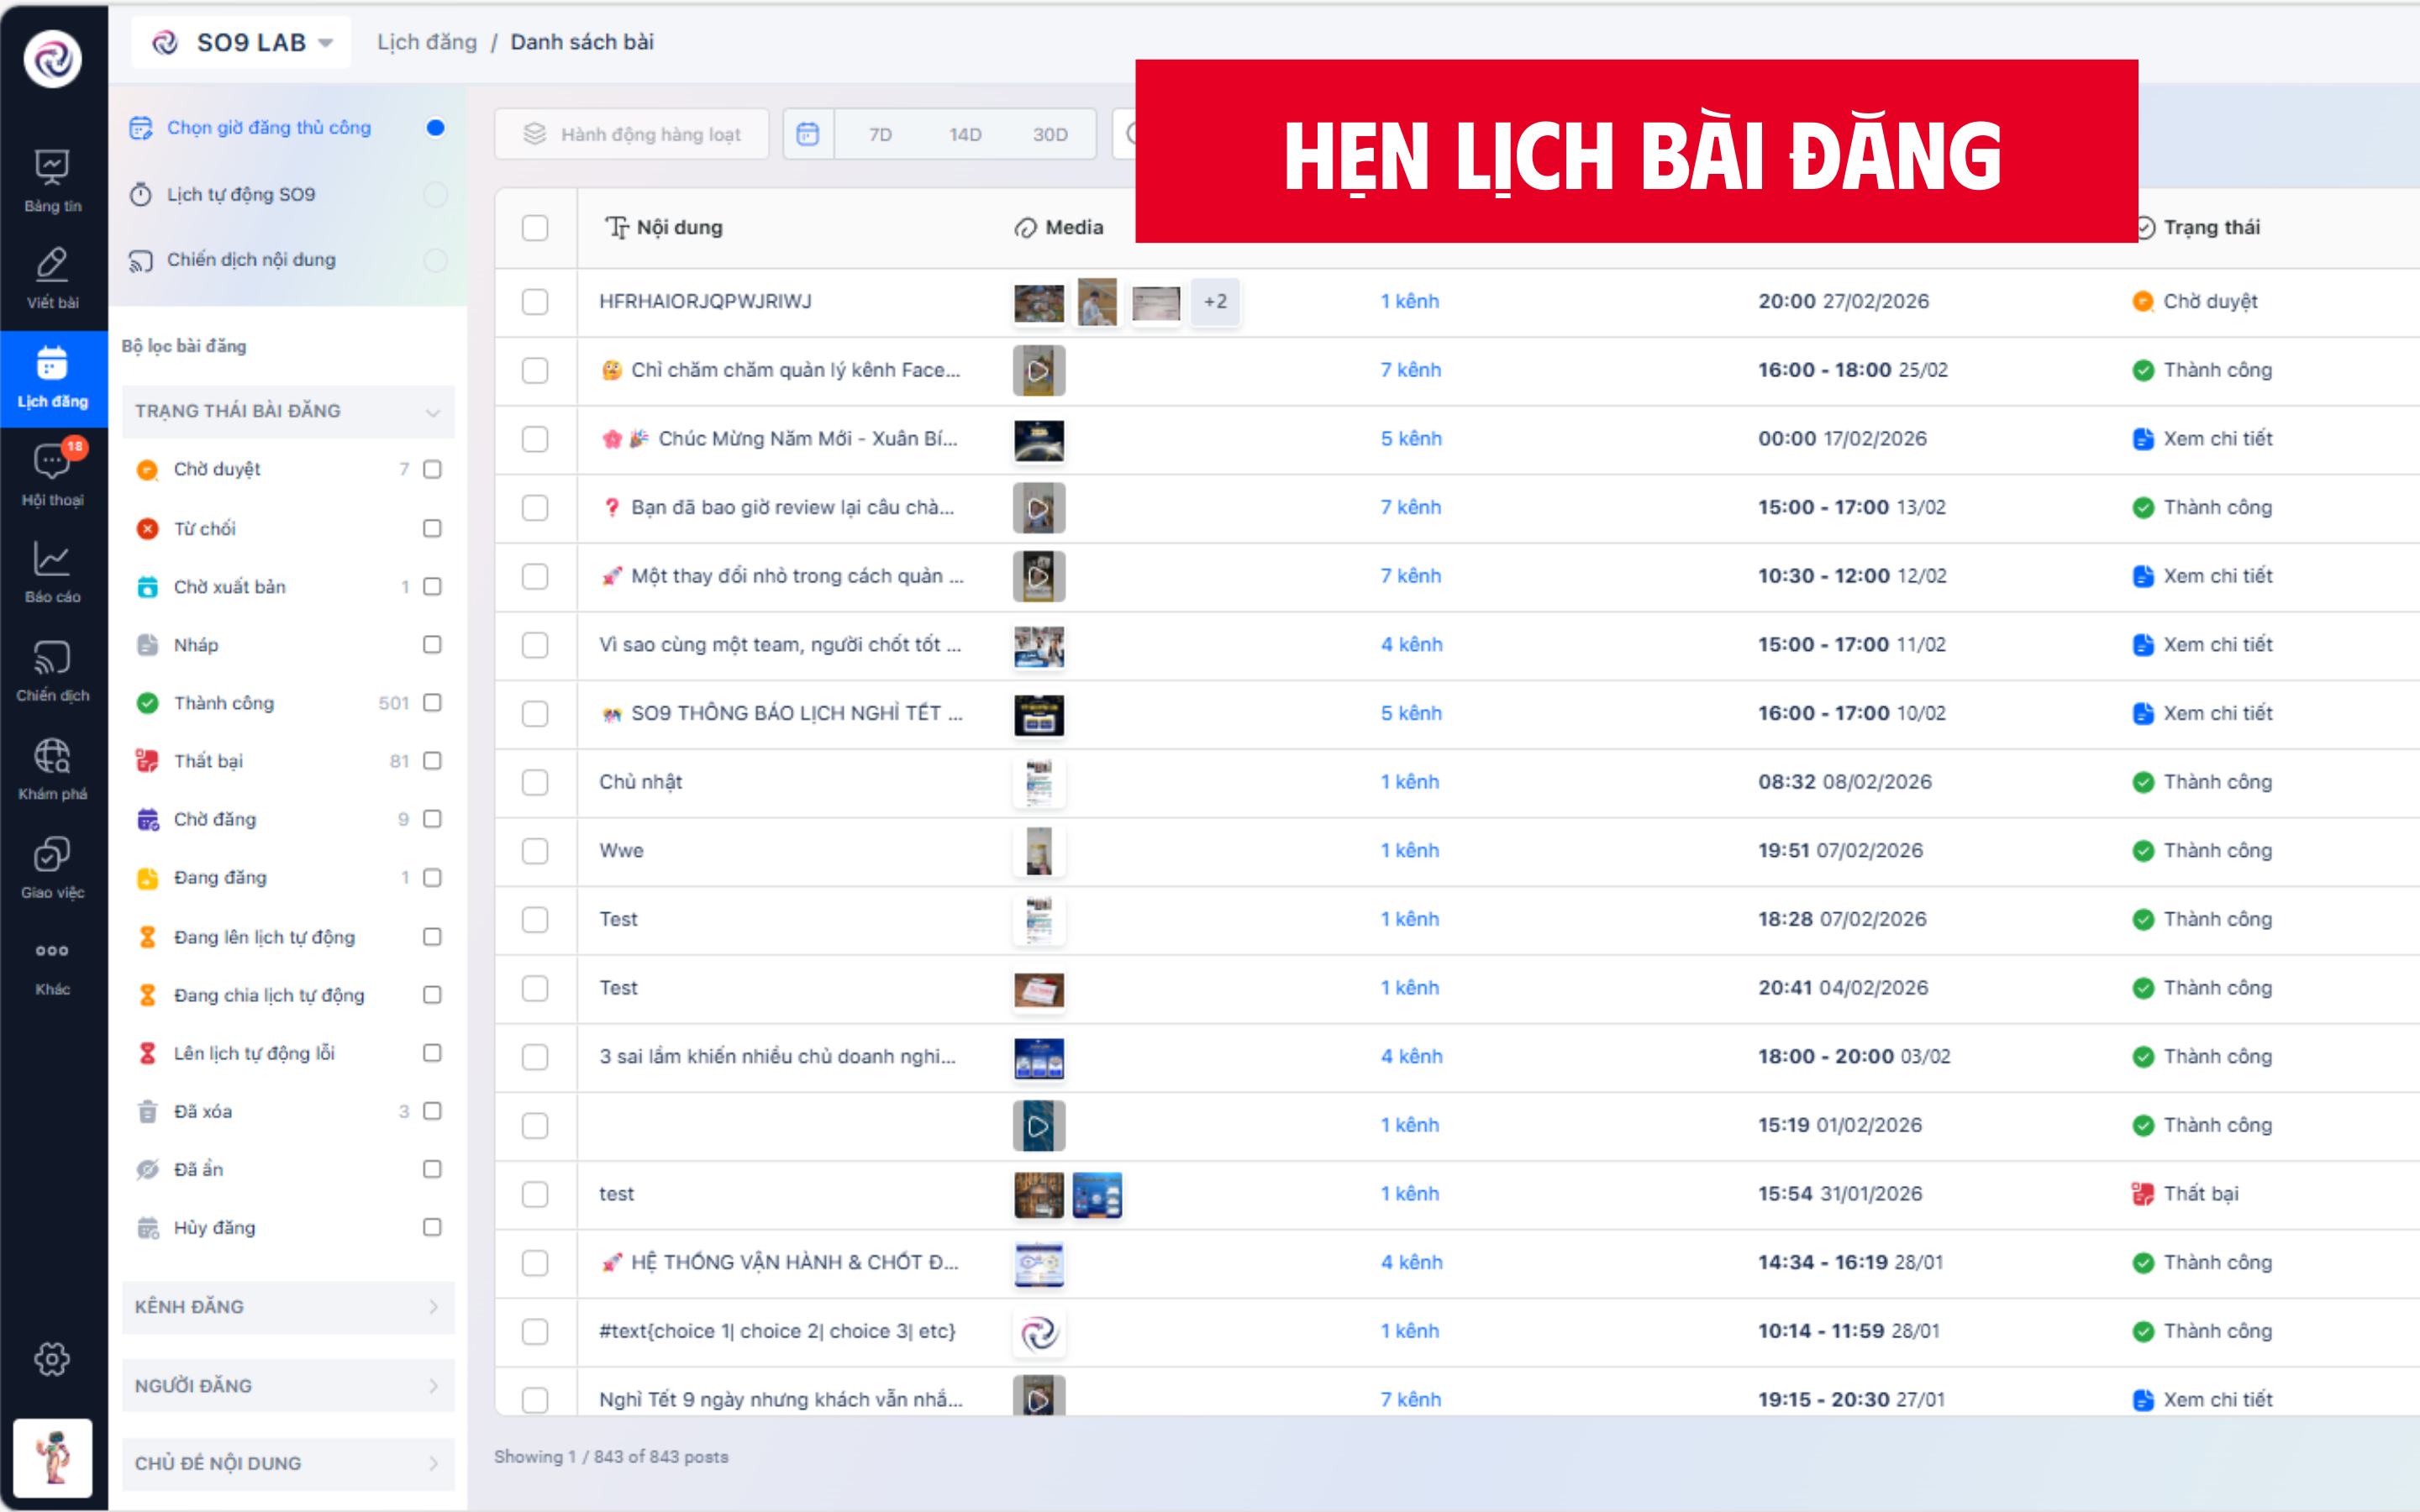Sort by the Nội dung column header
The image size is (2420, 1512).
point(664,228)
